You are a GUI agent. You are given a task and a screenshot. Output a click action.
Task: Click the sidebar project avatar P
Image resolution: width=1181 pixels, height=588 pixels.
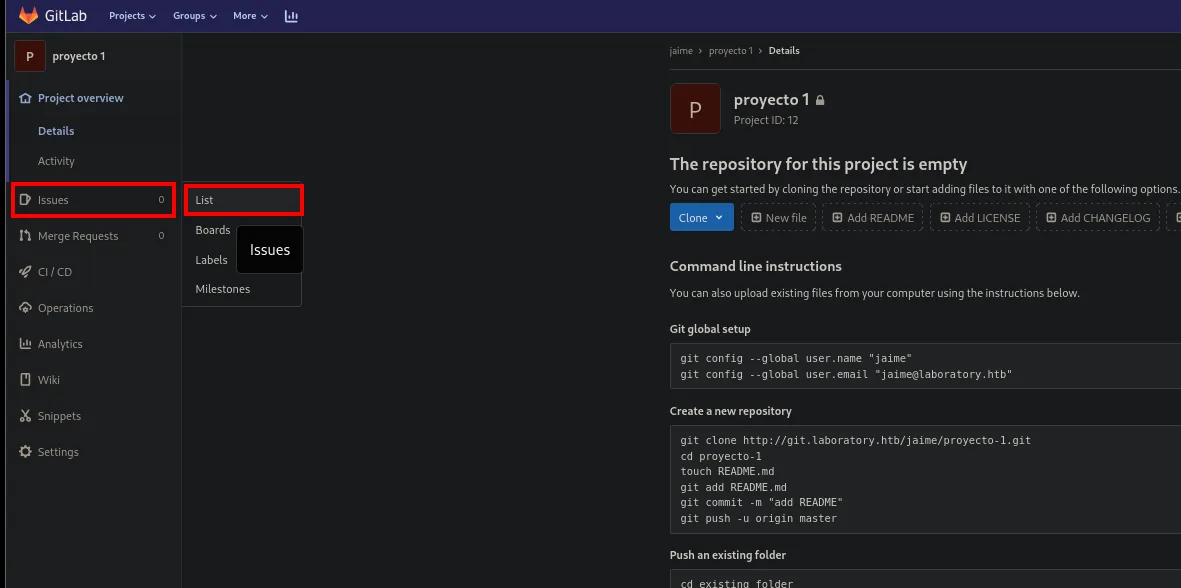pos(30,56)
